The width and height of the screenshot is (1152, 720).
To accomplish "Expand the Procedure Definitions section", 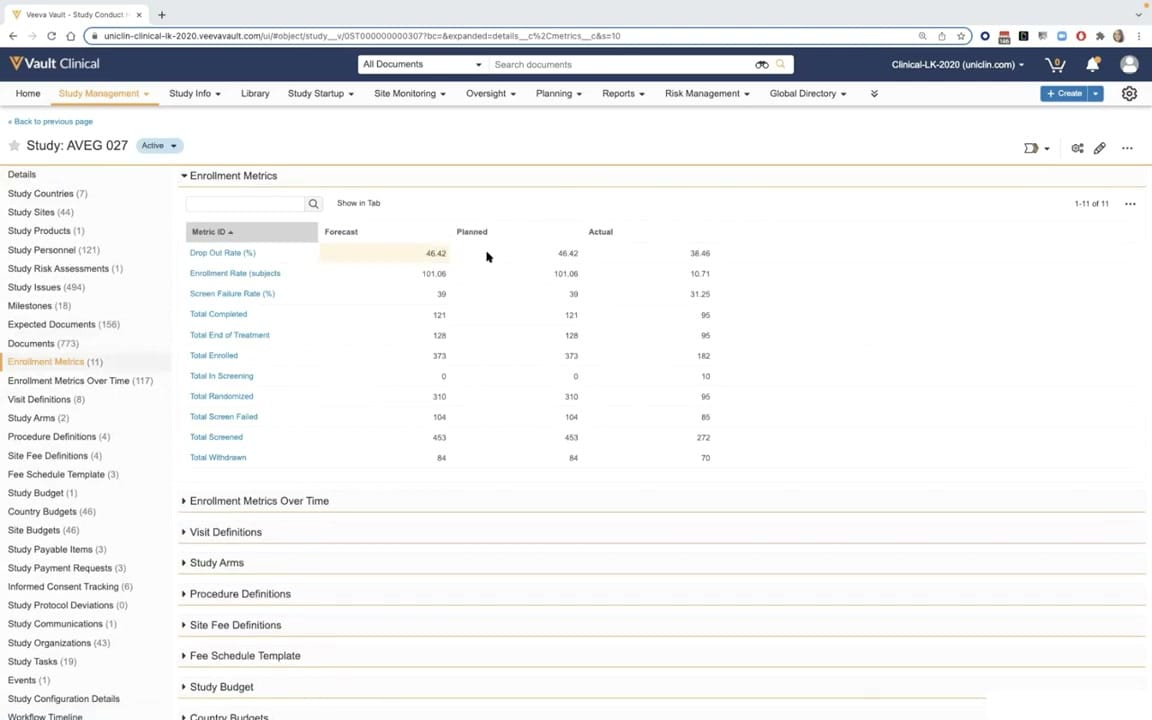I will pos(184,594).
